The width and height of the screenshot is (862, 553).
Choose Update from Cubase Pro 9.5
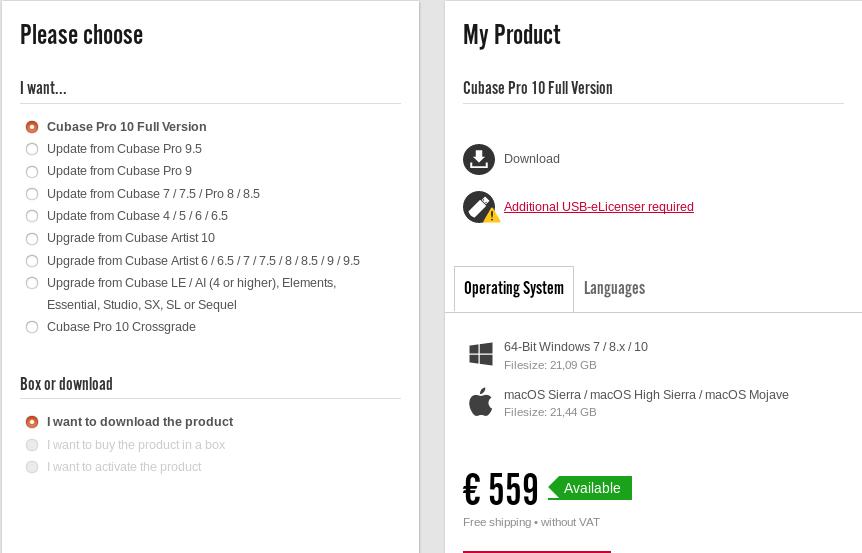(32, 149)
